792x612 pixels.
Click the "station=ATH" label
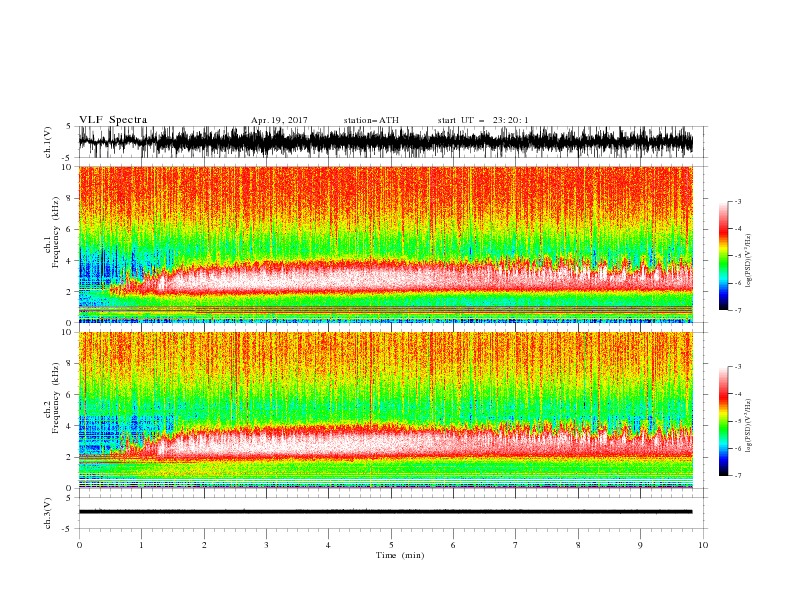[371, 120]
